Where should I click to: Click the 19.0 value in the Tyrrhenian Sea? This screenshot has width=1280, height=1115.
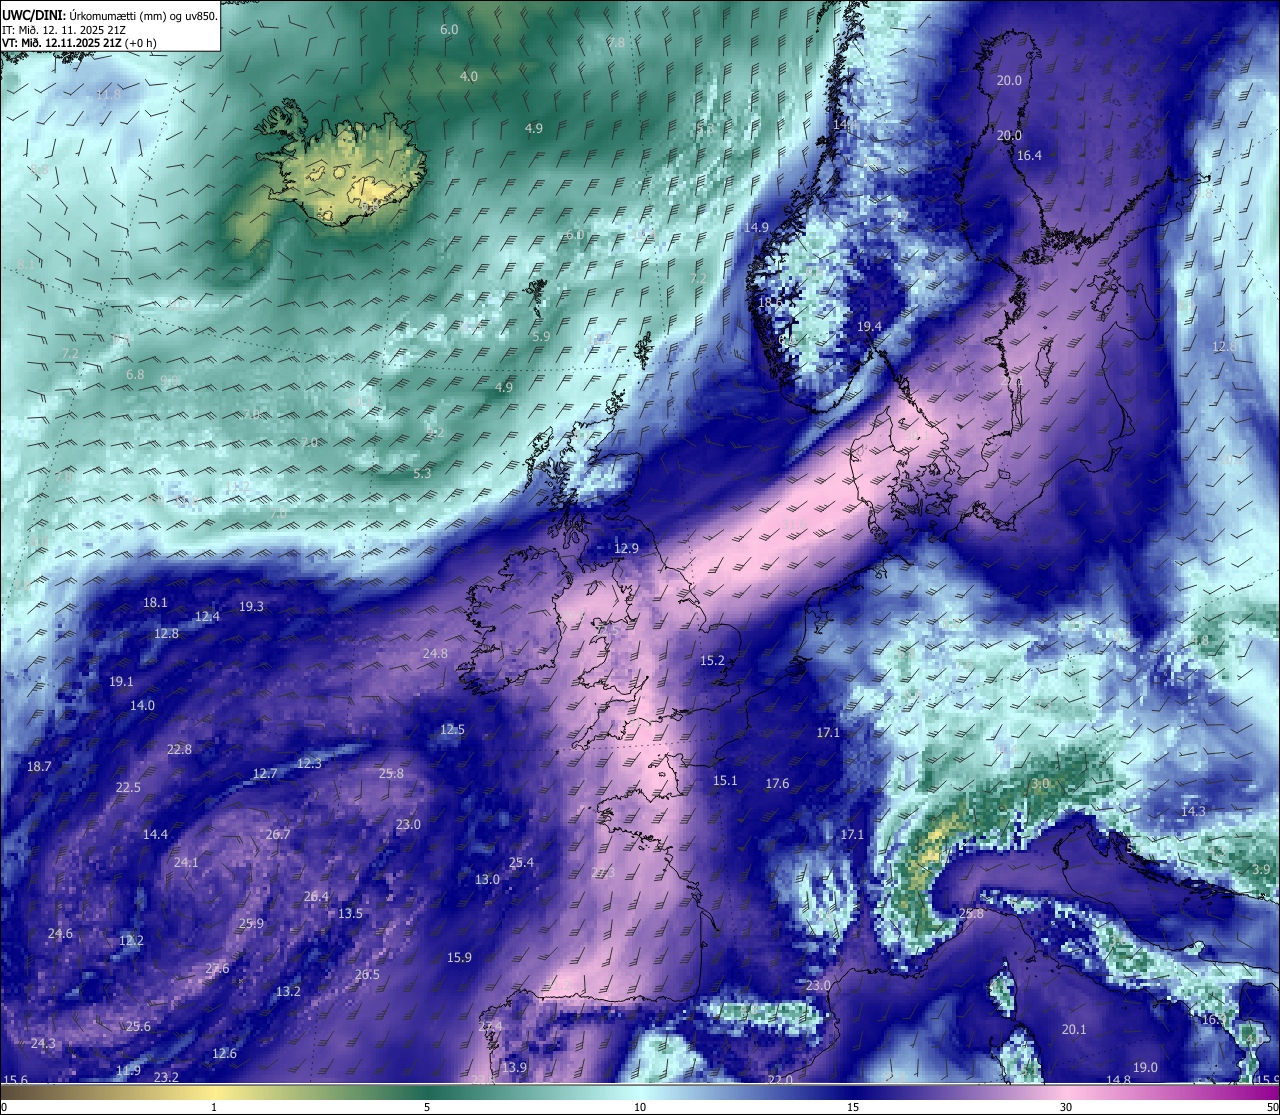tap(1145, 1068)
